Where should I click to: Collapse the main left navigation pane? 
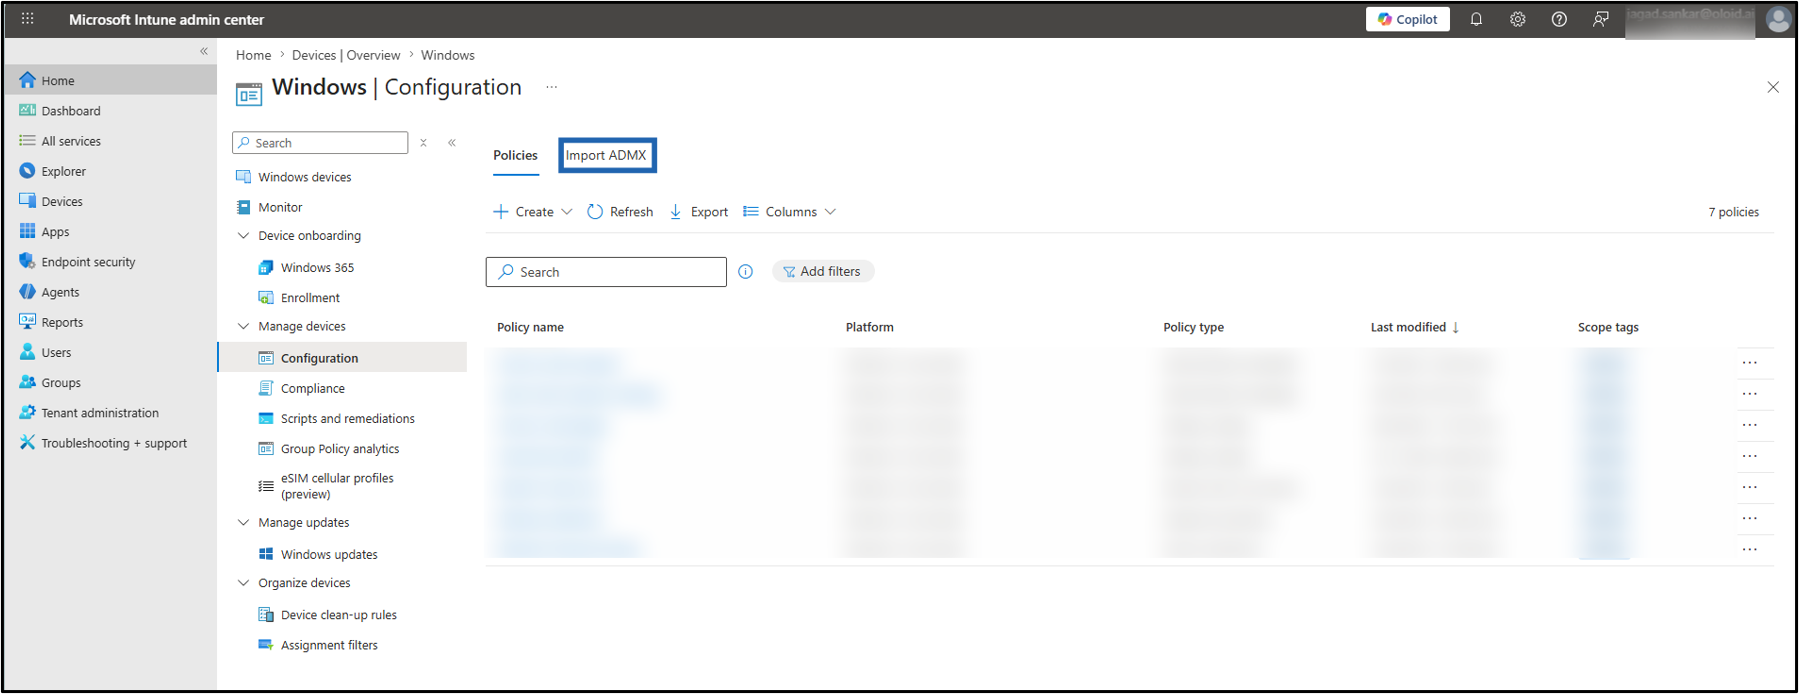[x=204, y=51]
